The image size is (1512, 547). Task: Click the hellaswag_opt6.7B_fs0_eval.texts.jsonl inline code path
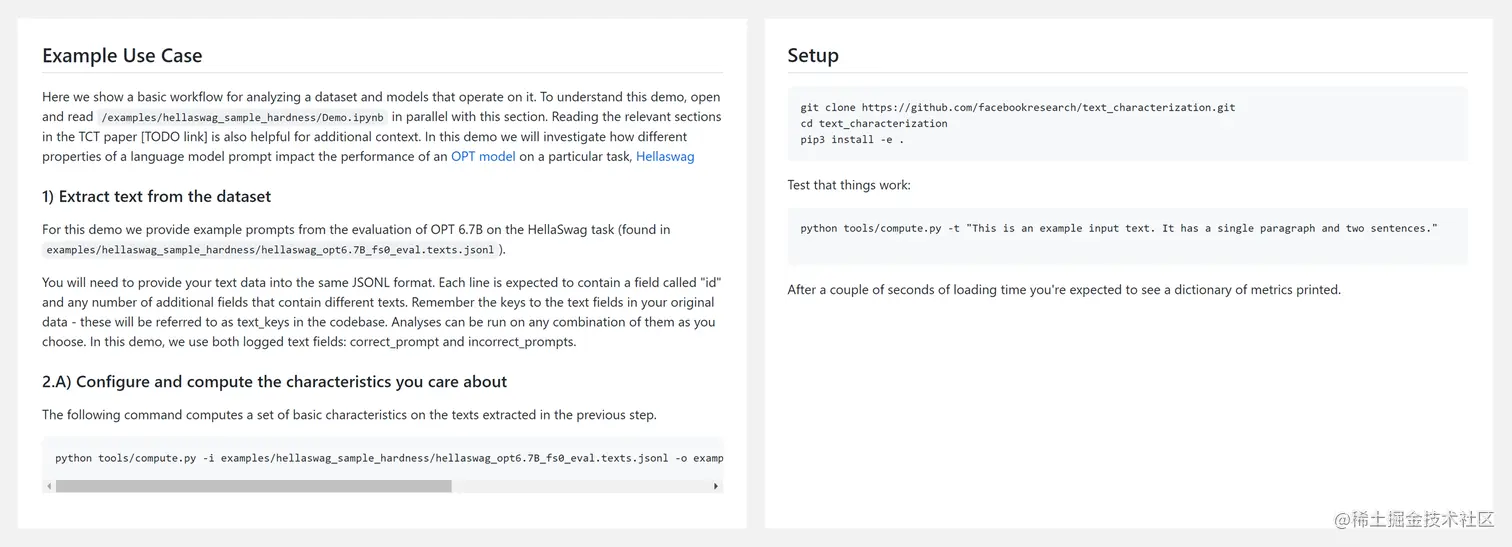coord(272,250)
